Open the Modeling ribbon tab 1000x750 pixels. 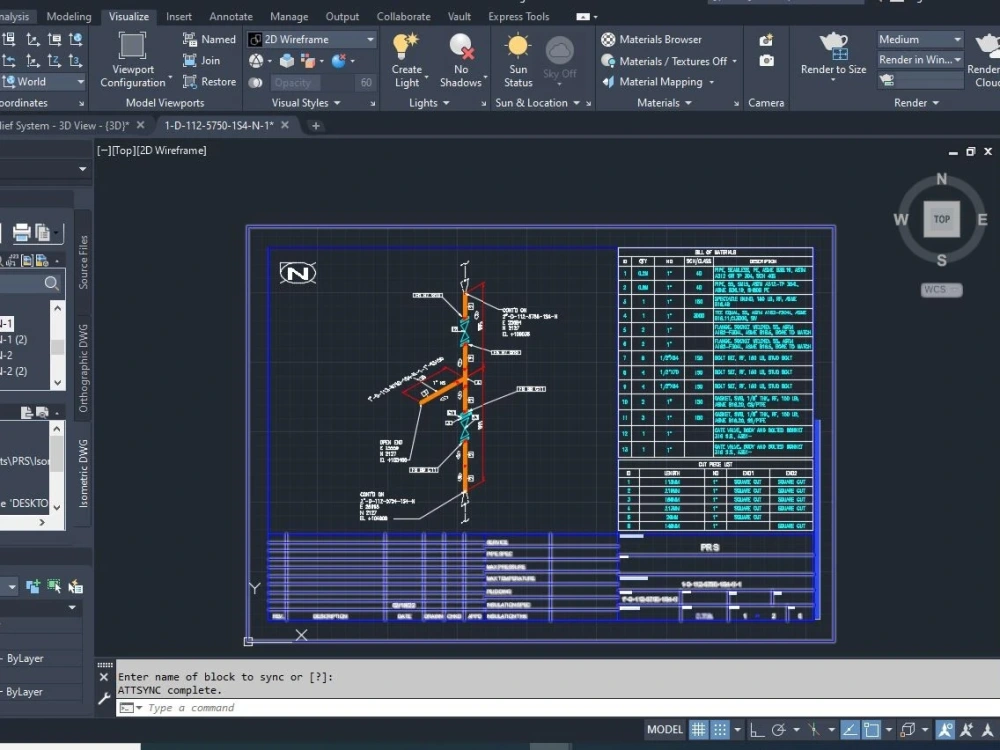coord(69,17)
